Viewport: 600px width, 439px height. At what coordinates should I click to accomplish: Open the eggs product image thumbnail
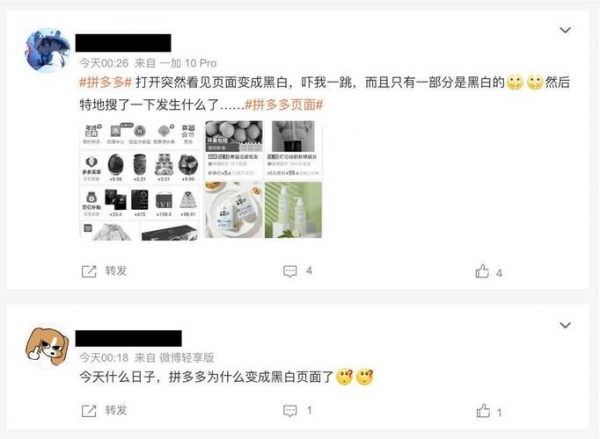[x=234, y=150]
